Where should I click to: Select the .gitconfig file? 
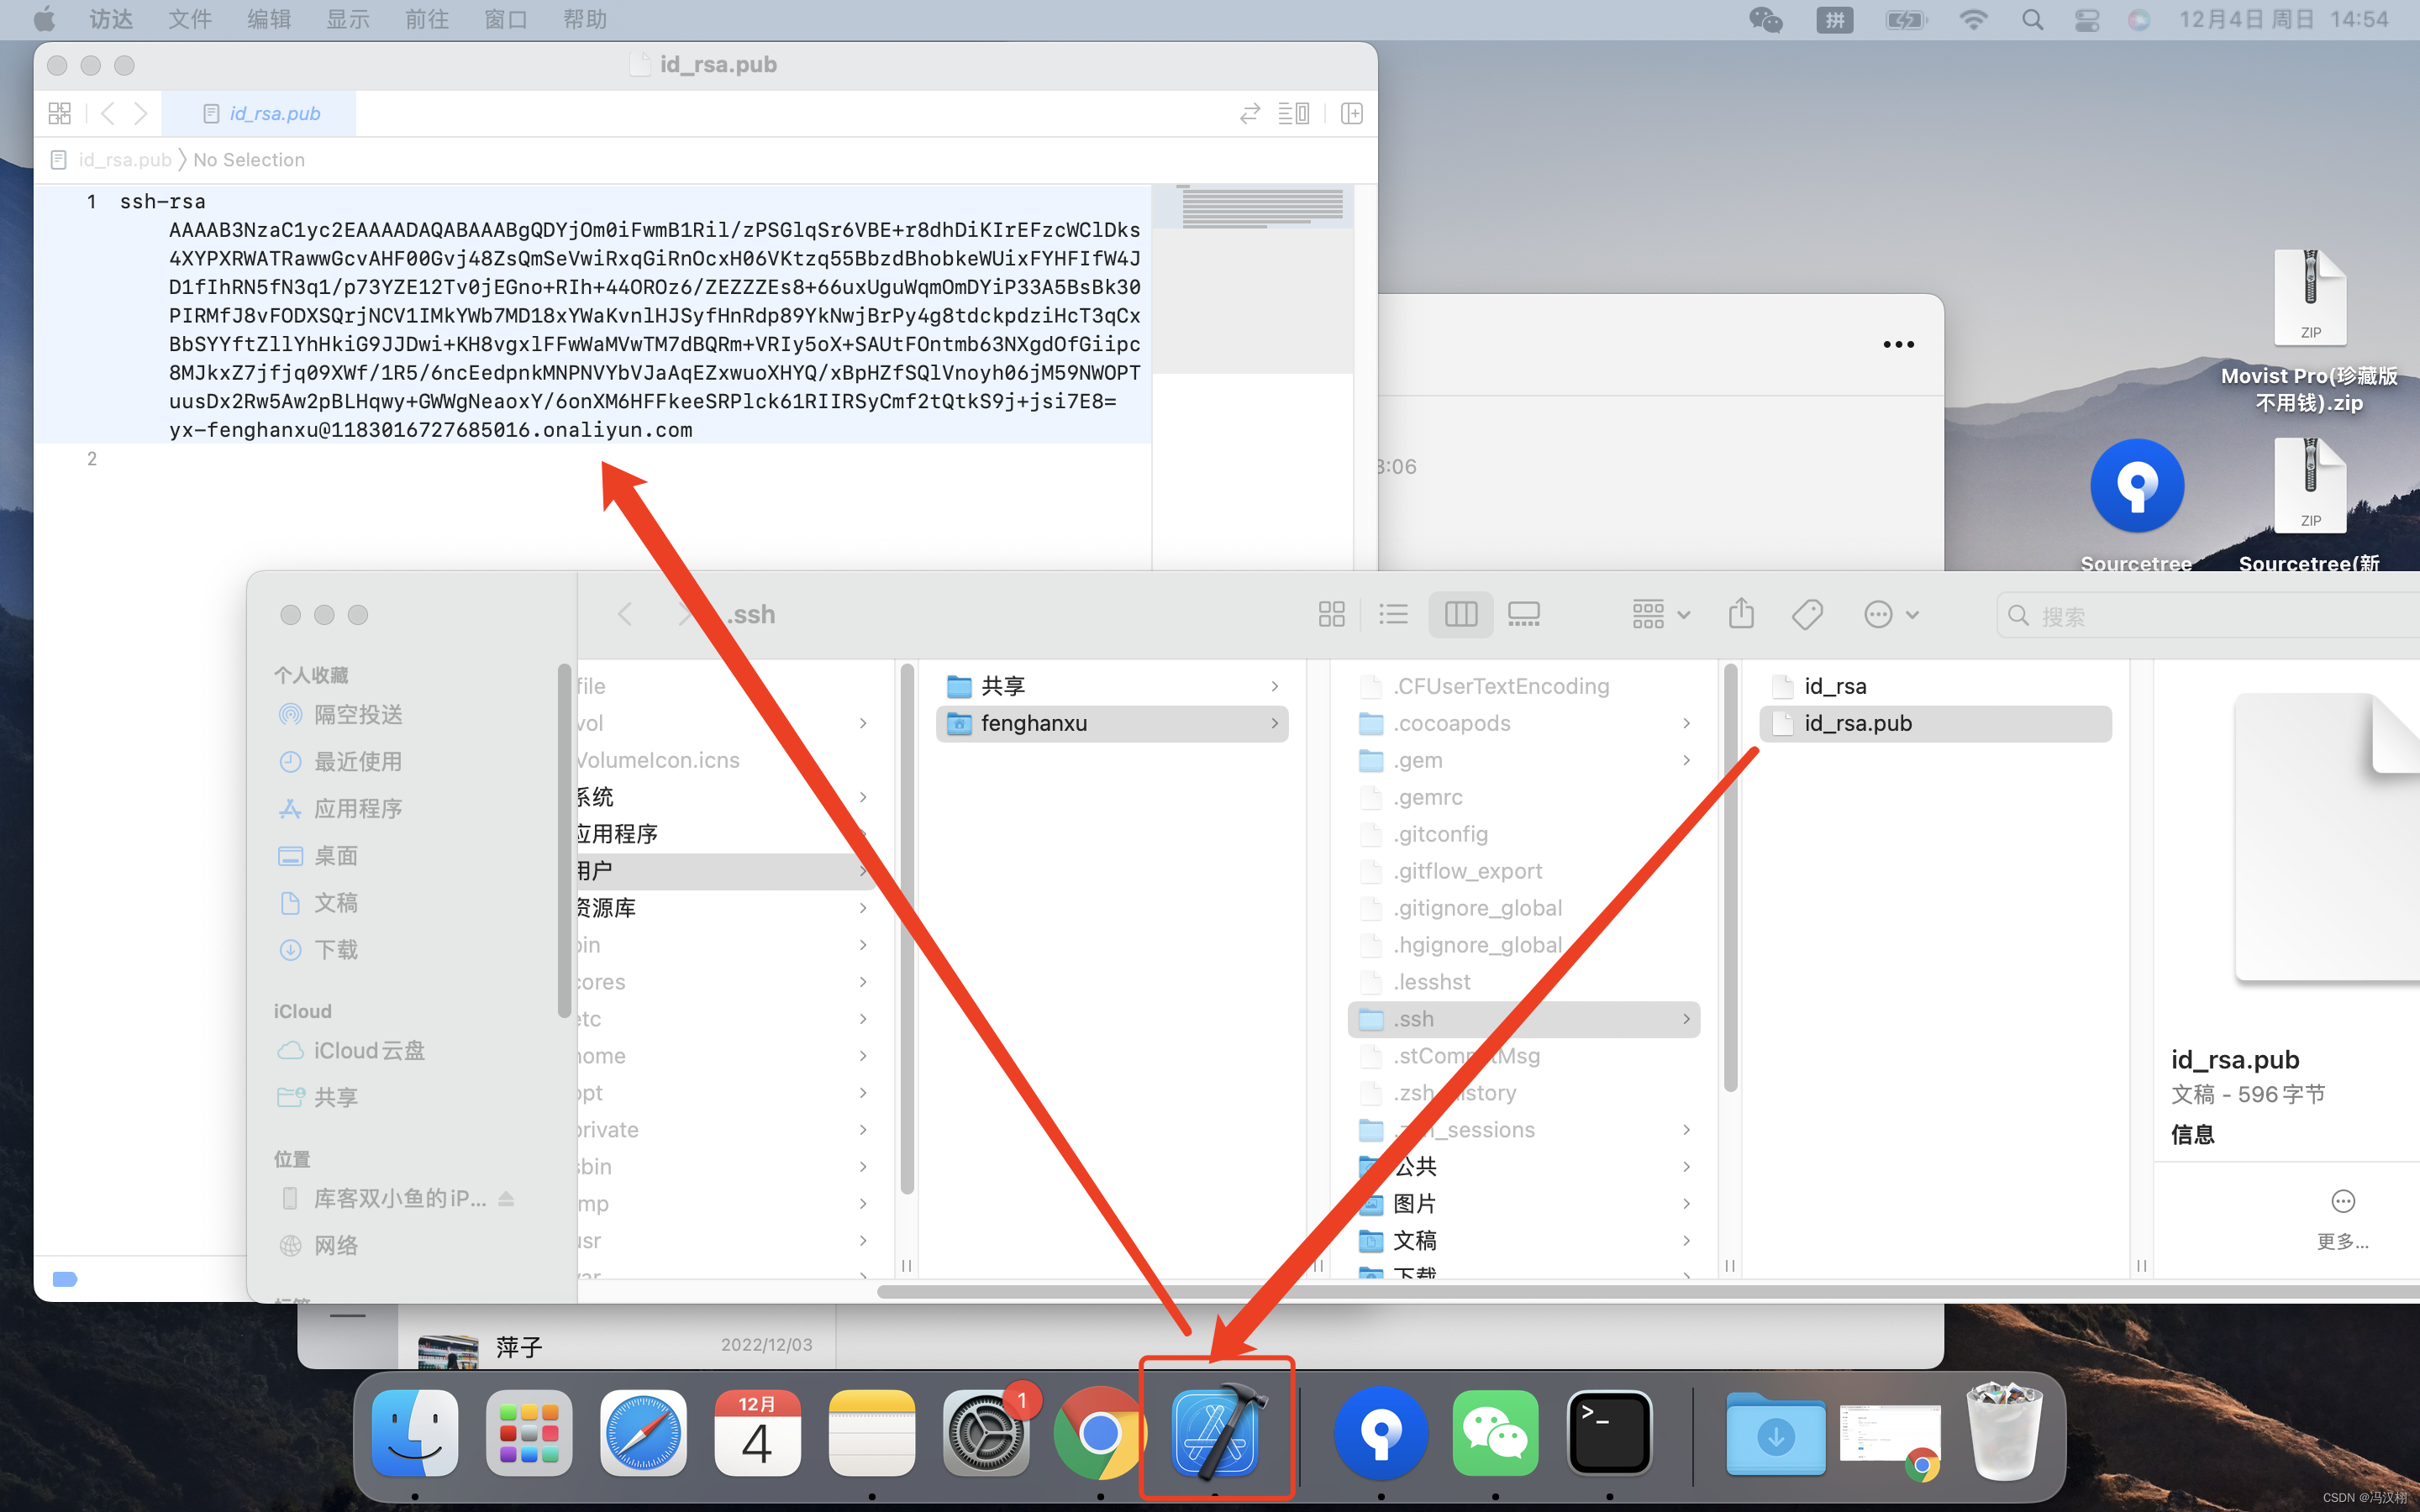click(1524, 834)
